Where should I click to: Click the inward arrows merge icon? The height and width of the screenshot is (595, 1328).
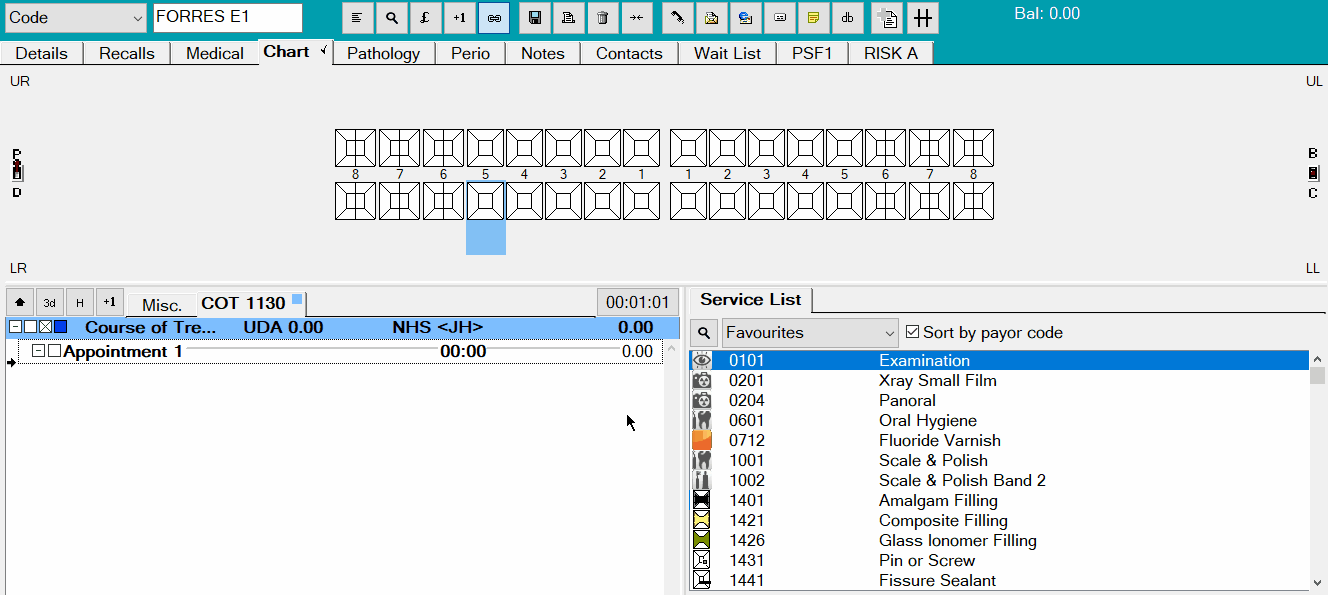(636, 18)
